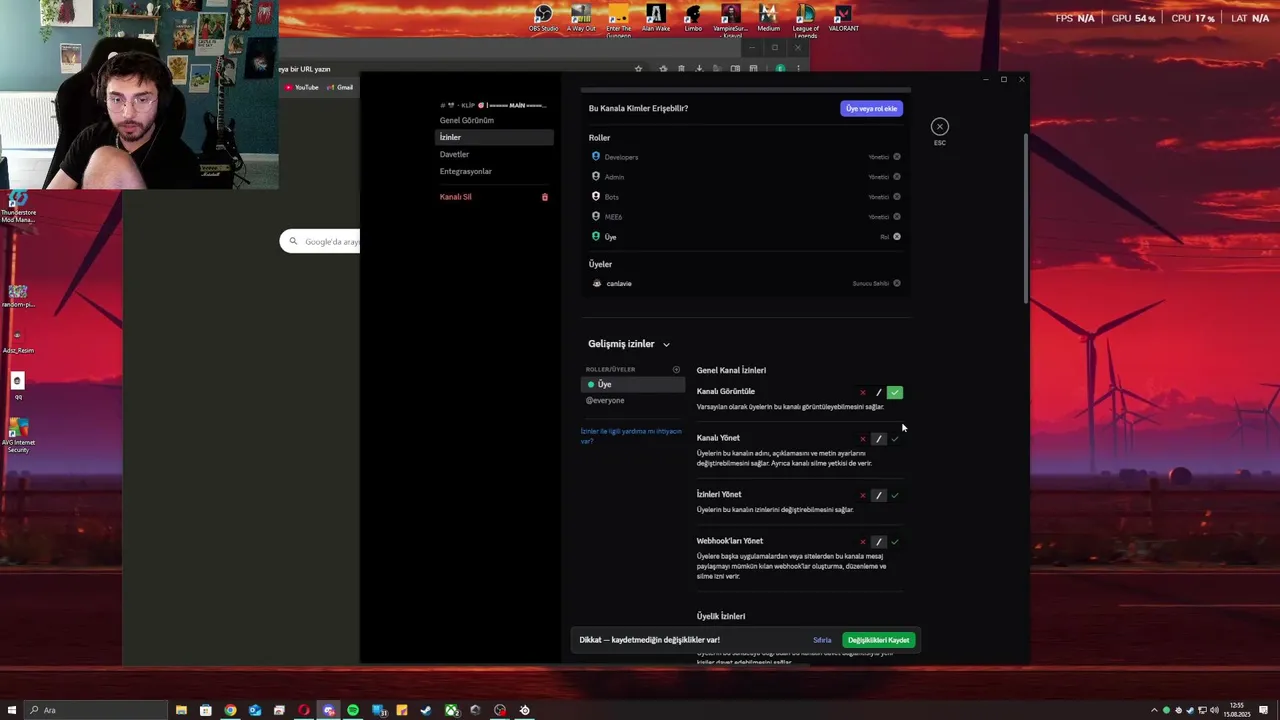Click the Discord settings vertical scrollbar
The image size is (1280, 720).
[1025, 217]
